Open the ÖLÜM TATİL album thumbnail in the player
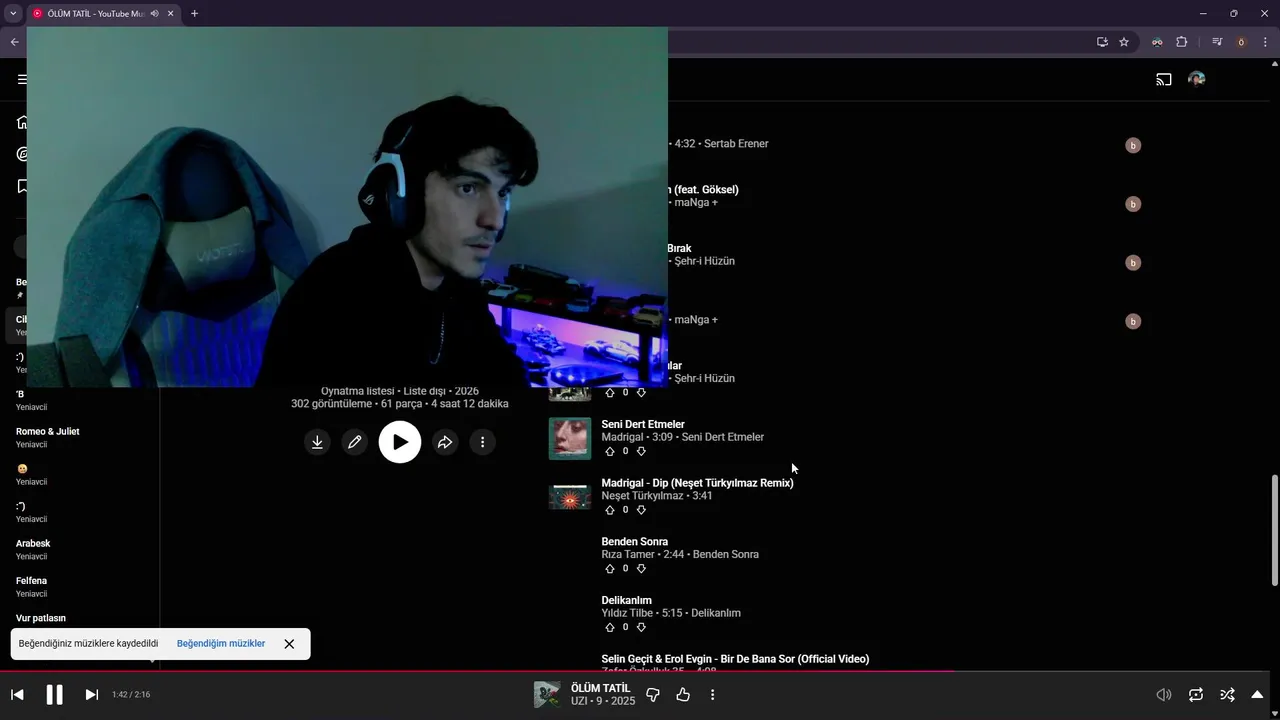This screenshot has height=720, width=1280. coord(547,694)
